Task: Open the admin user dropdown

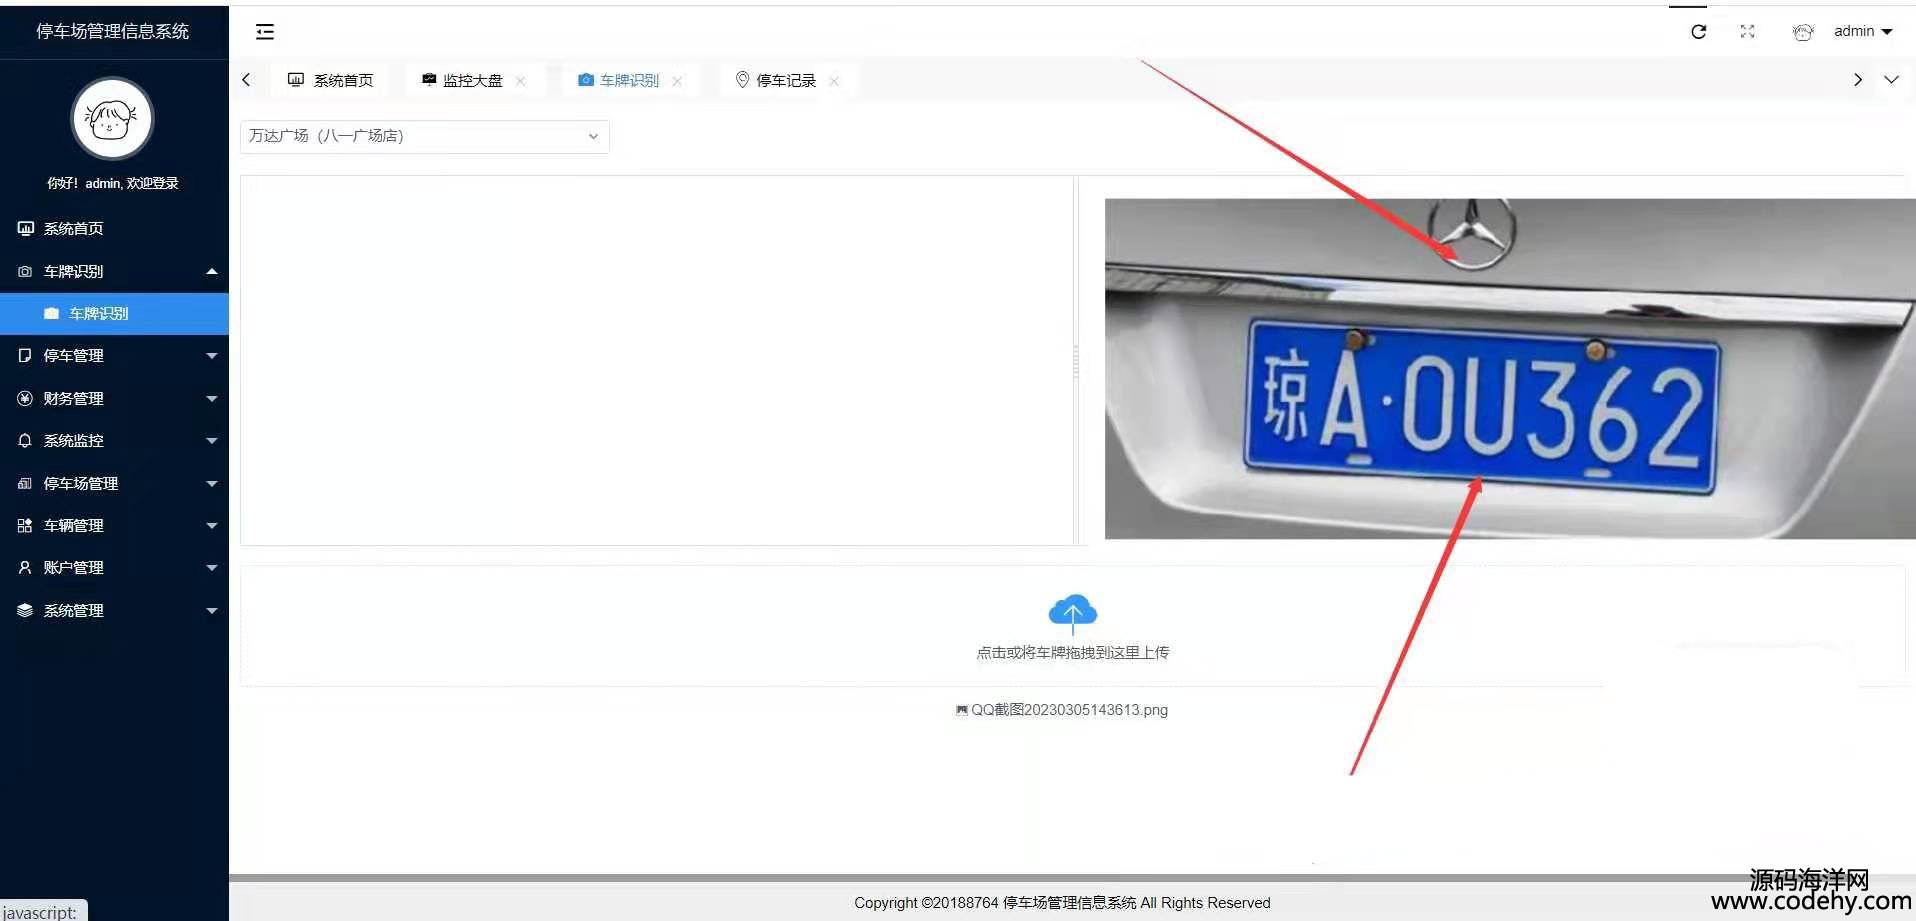Action: pyautogui.click(x=1863, y=32)
